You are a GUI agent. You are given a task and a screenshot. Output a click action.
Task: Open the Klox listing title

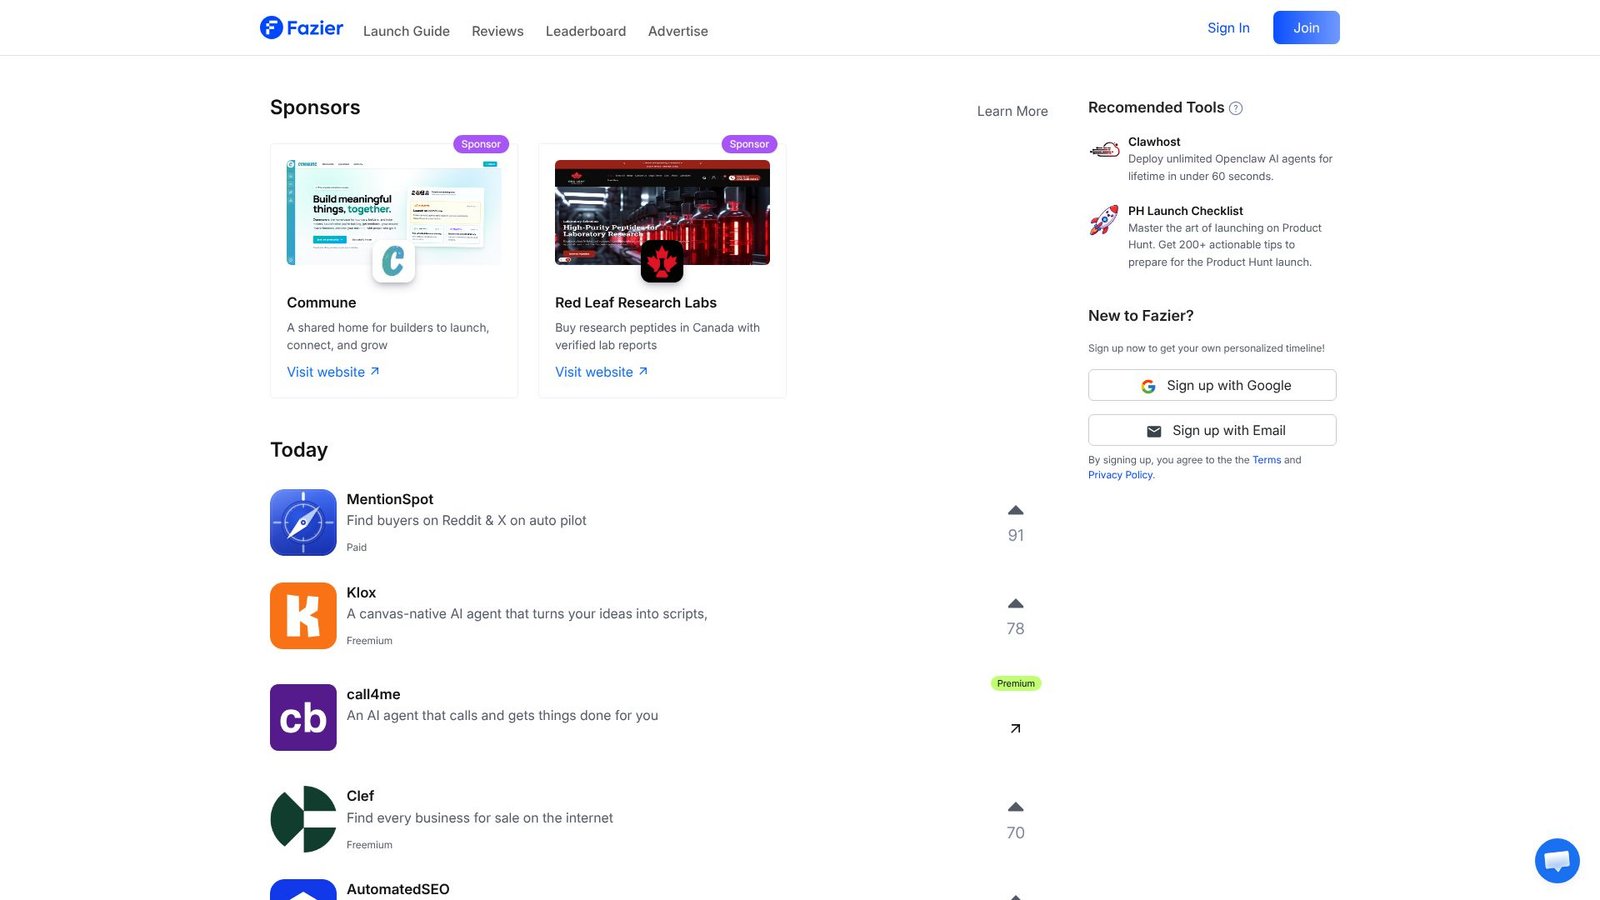[x=361, y=593]
